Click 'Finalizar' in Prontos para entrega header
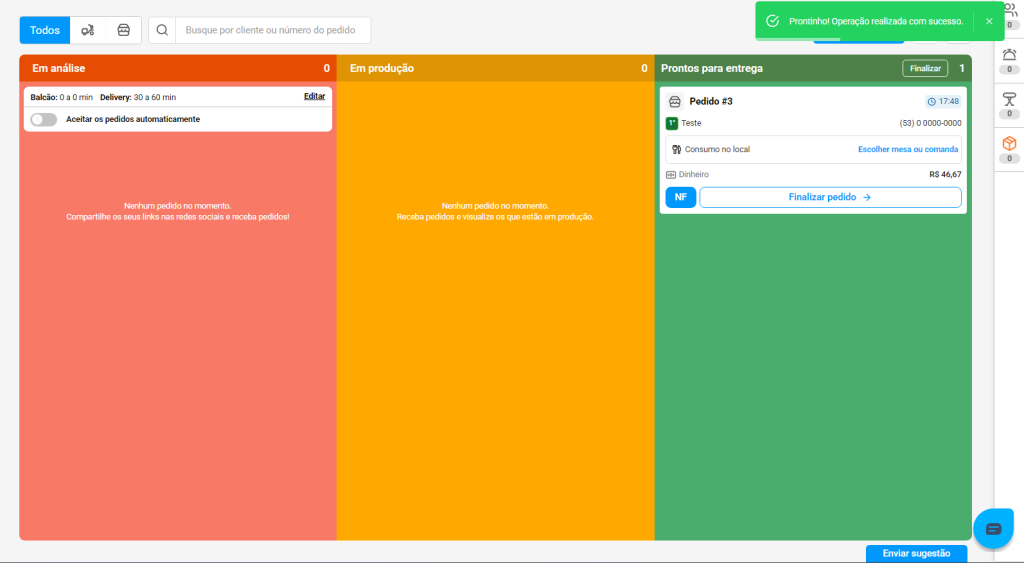The height and width of the screenshot is (563, 1024). pos(925,69)
